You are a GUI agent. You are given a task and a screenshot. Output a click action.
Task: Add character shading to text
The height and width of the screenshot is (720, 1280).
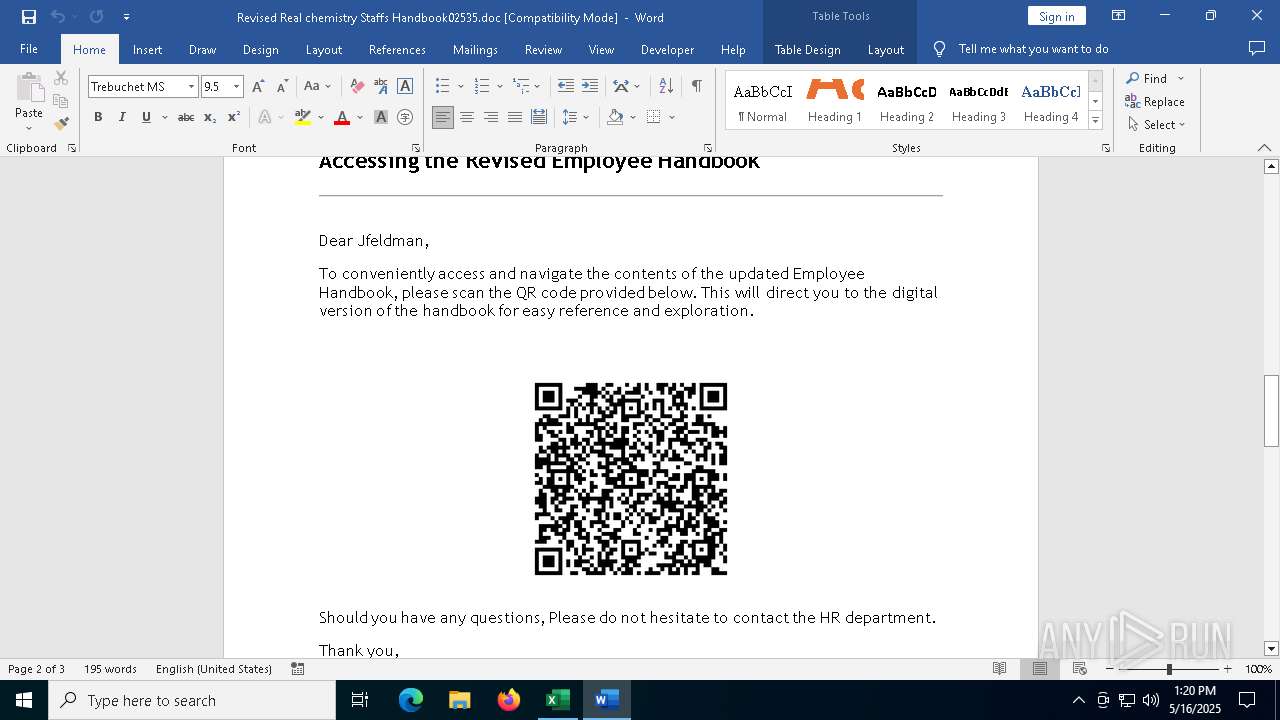(x=381, y=117)
